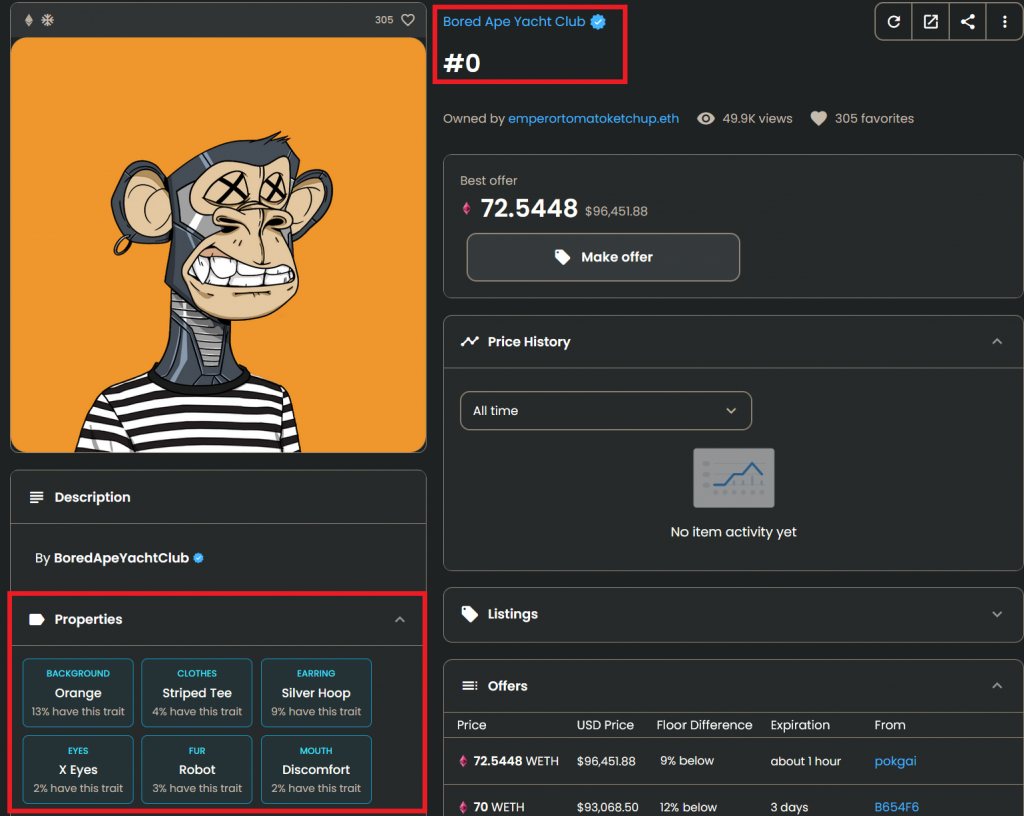The height and width of the screenshot is (816, 1024).
Task: Click the Description lines icon
Action: (37, 497)
